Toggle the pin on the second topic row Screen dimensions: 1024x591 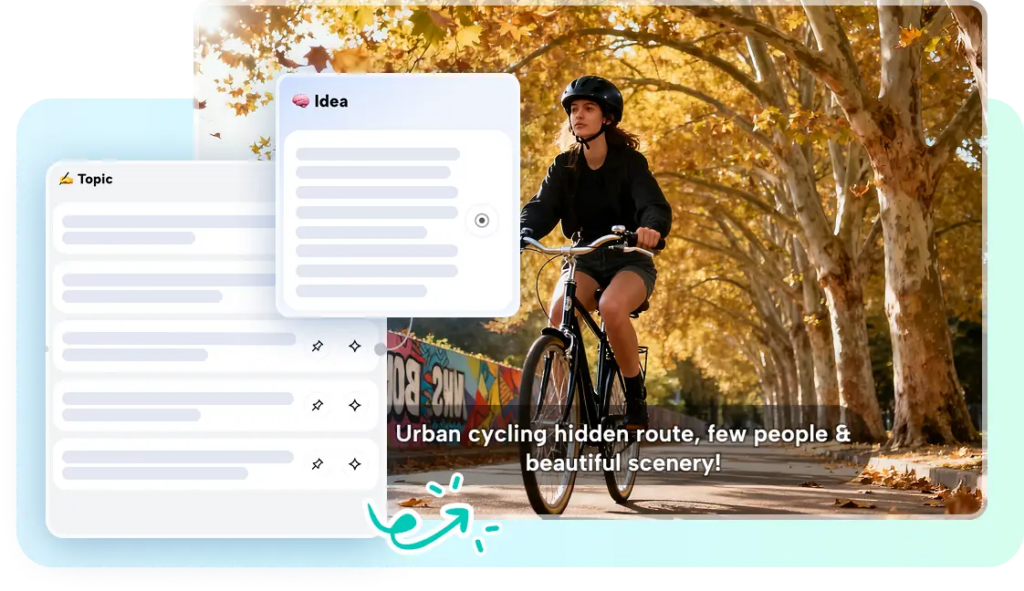pyautogui.click(x=317, y=405)
